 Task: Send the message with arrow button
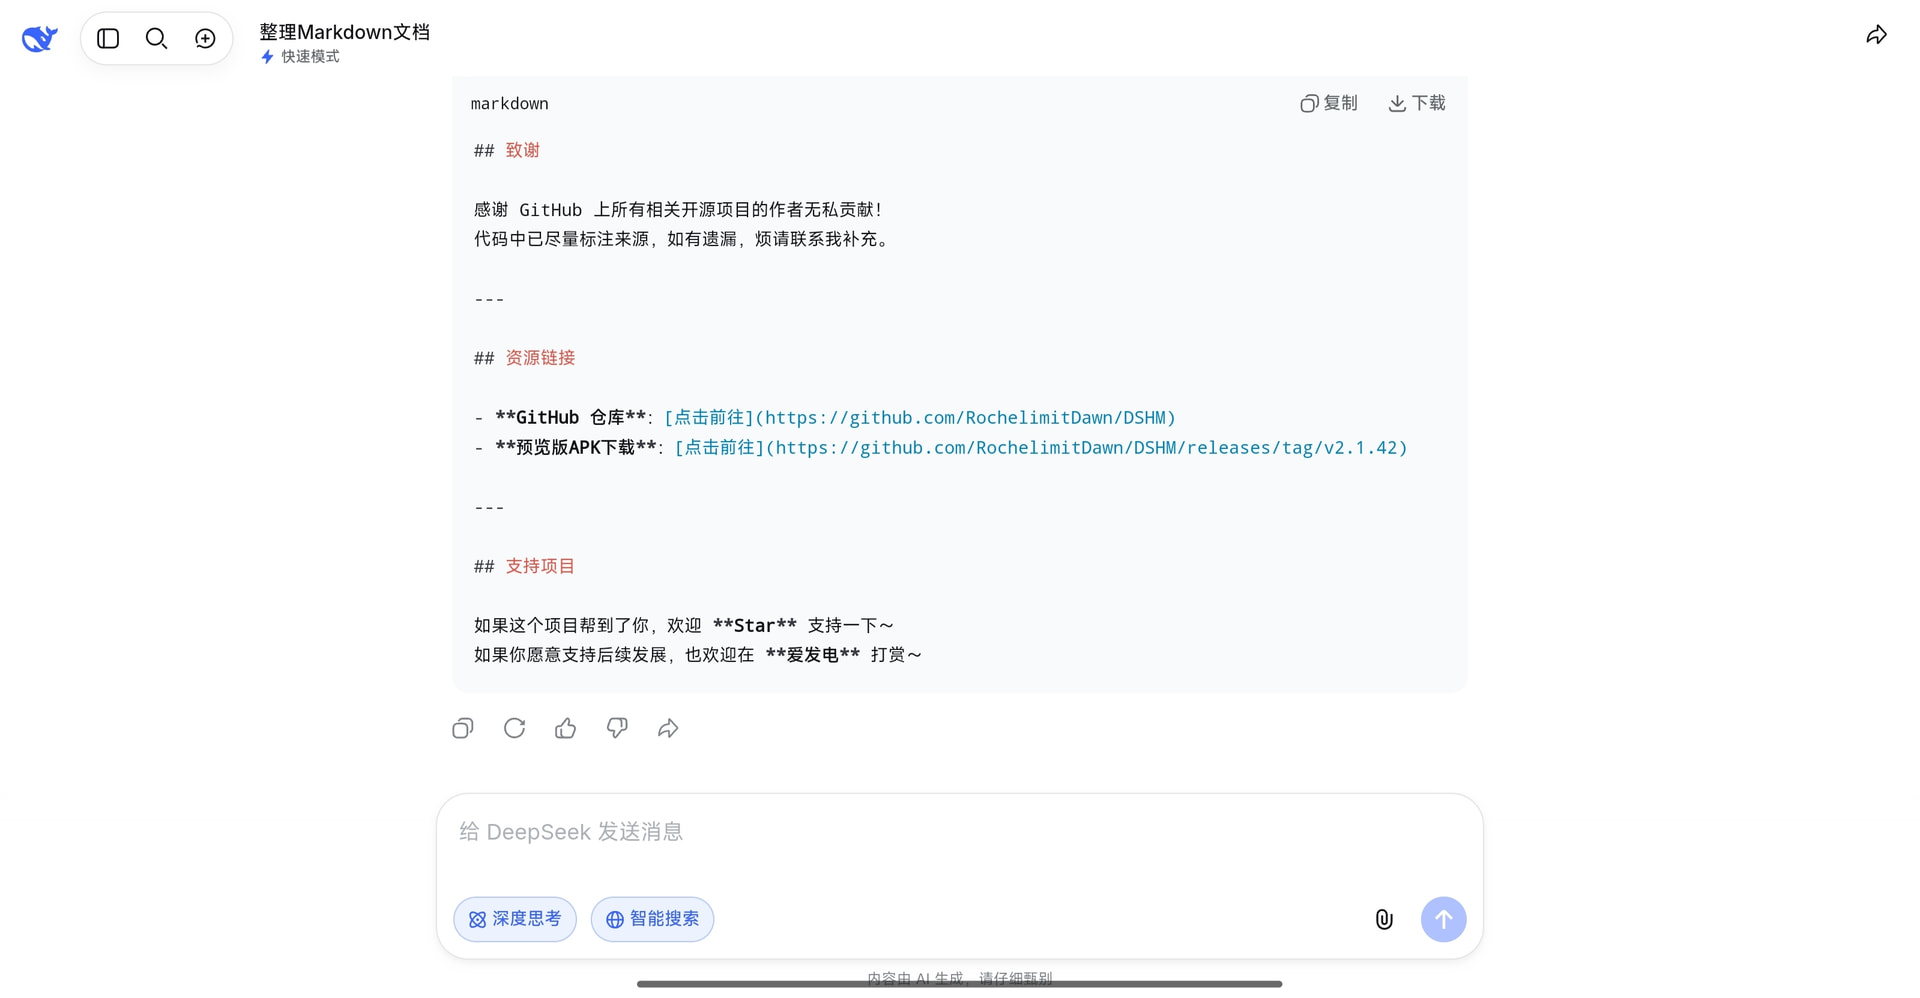tap(1443, 919)
